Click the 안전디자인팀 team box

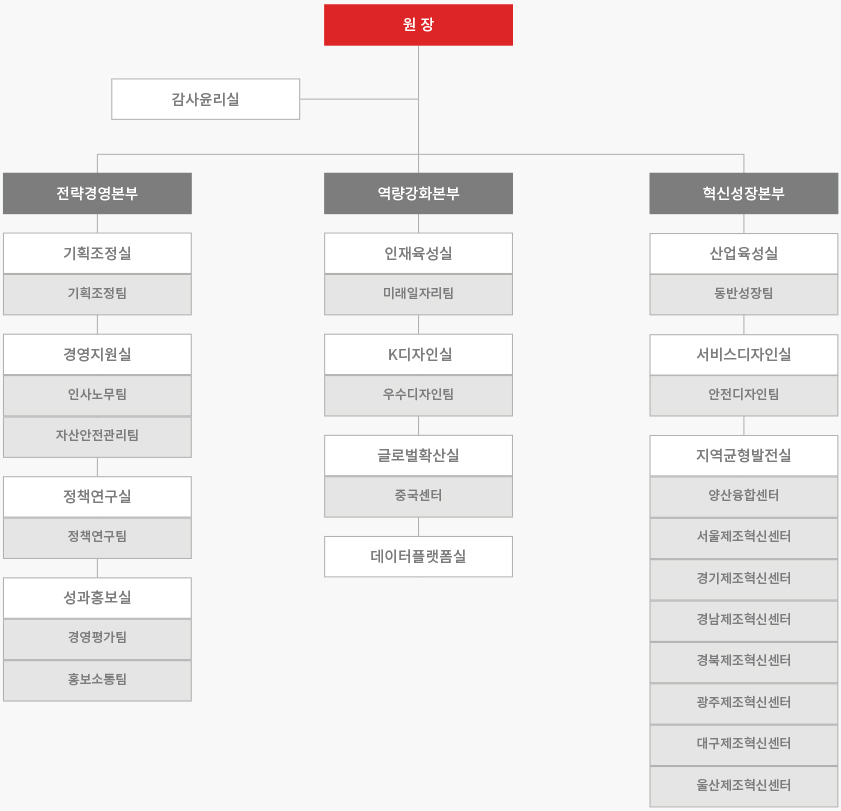coord(743,395)
